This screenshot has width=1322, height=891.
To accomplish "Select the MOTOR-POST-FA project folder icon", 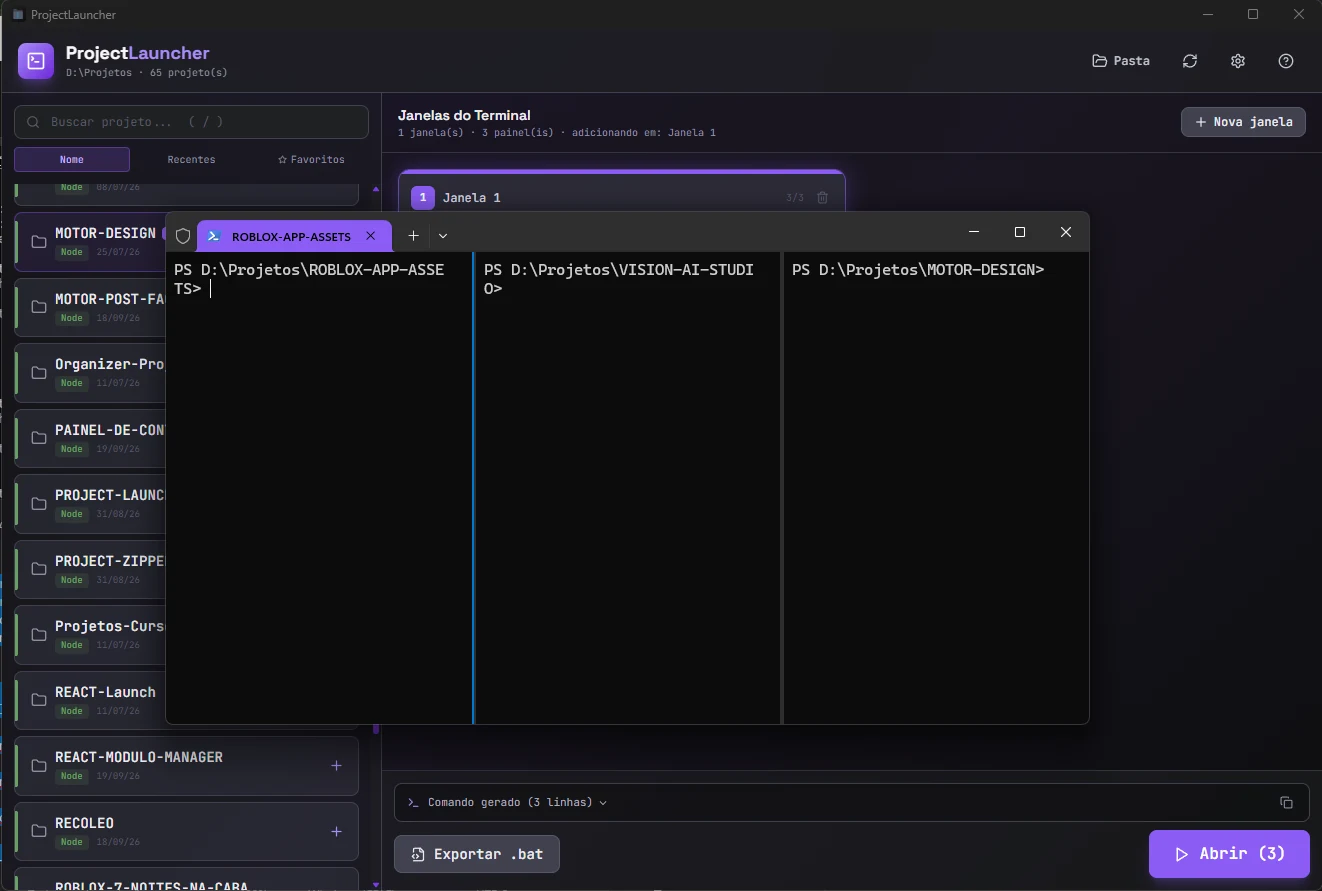I will coord(39,307).
